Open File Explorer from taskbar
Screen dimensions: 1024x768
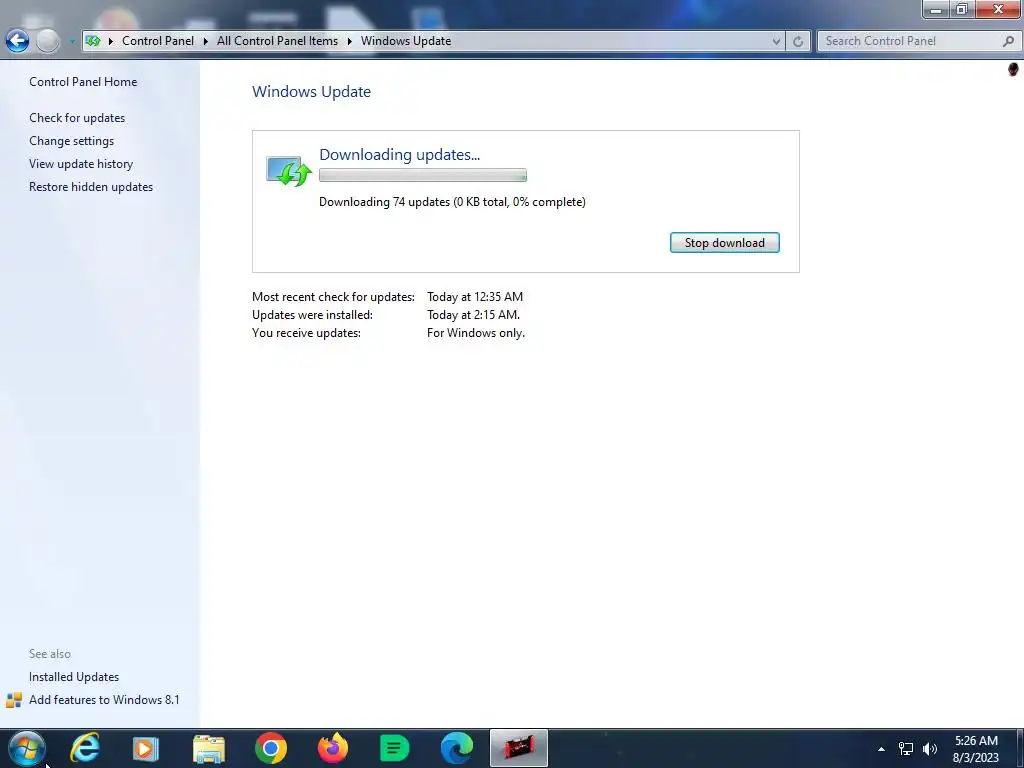pos(208,748)
